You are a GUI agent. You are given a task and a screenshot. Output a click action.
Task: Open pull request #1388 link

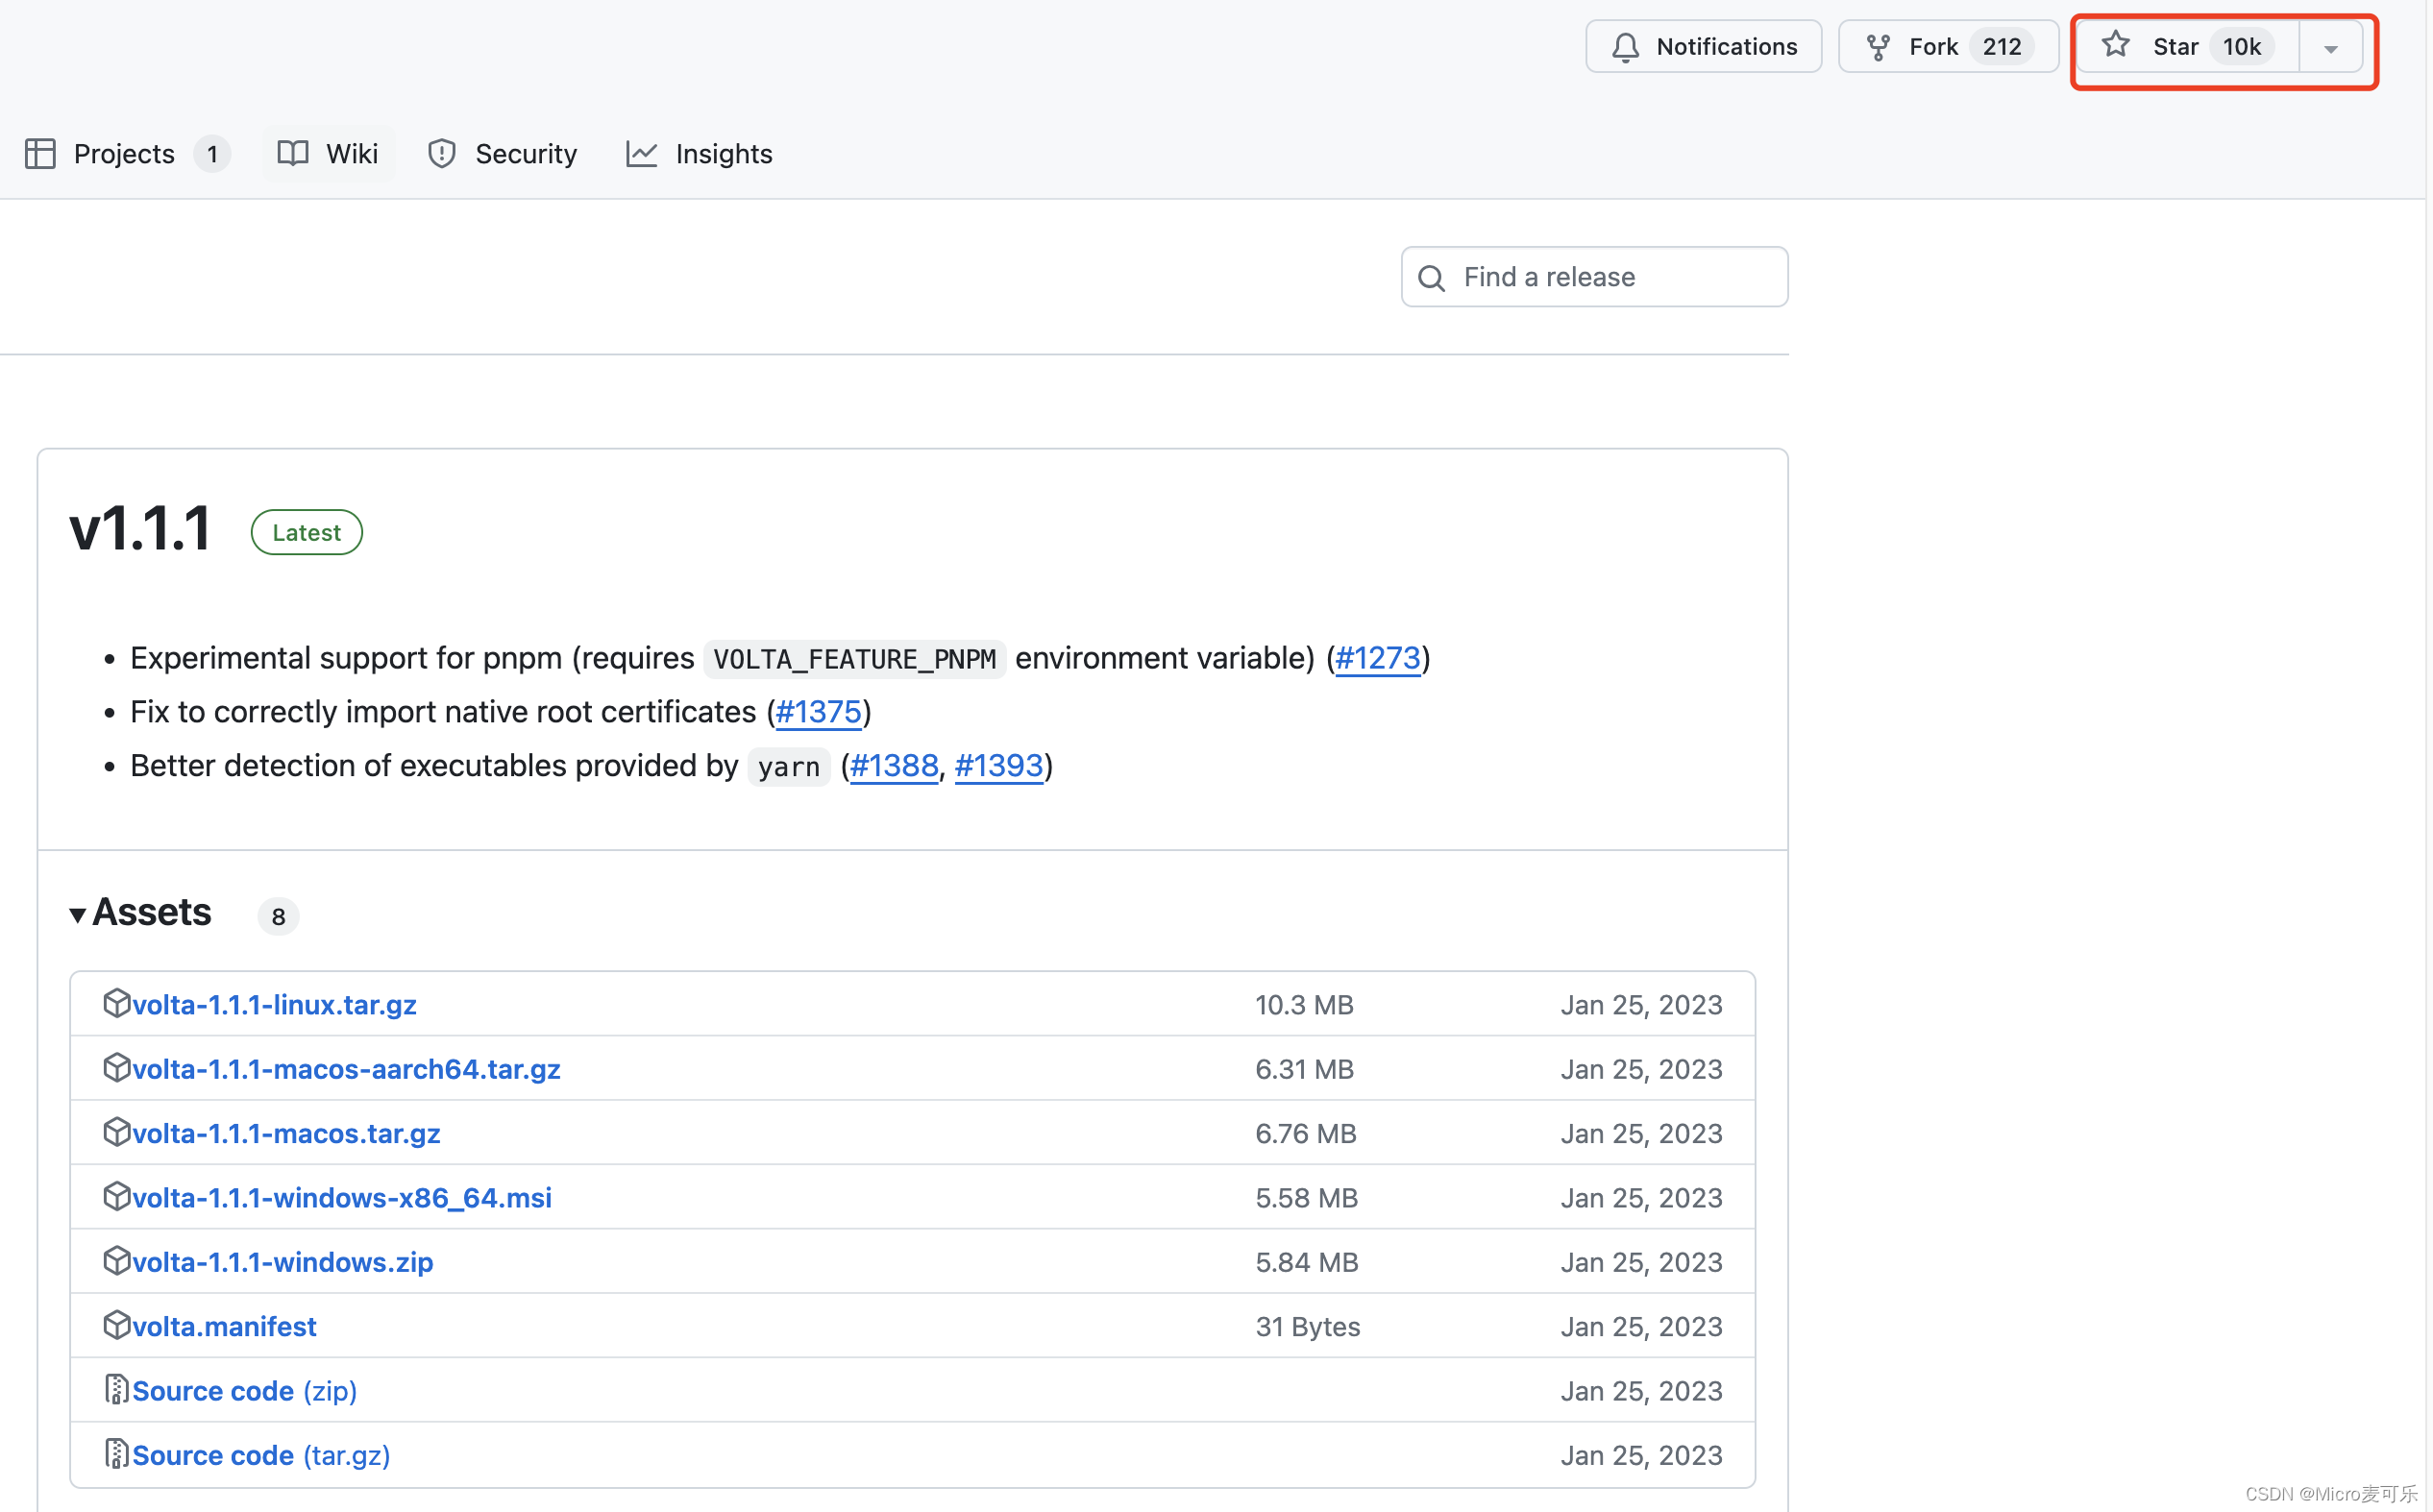point(893,766)
